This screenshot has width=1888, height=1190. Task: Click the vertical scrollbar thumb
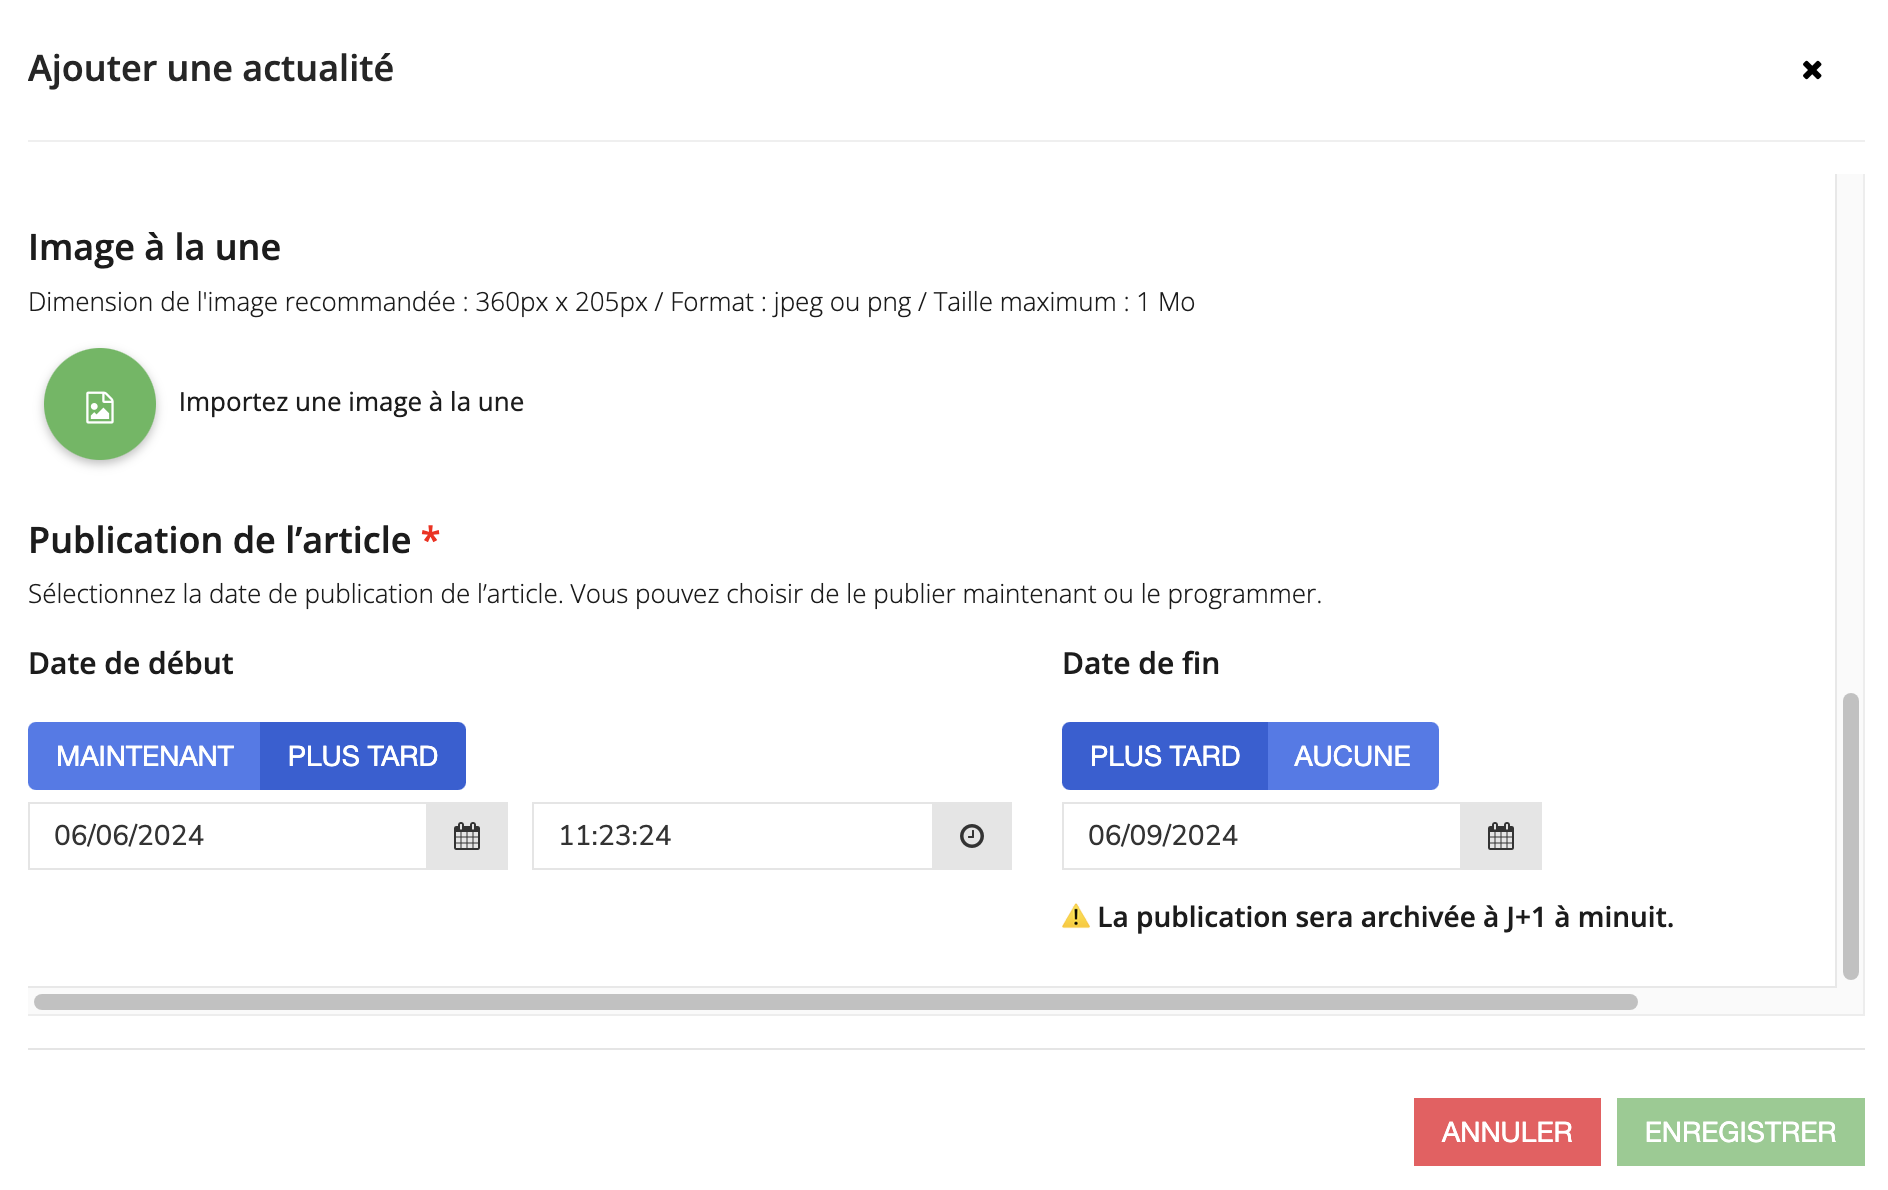[x=1850, y=835]
